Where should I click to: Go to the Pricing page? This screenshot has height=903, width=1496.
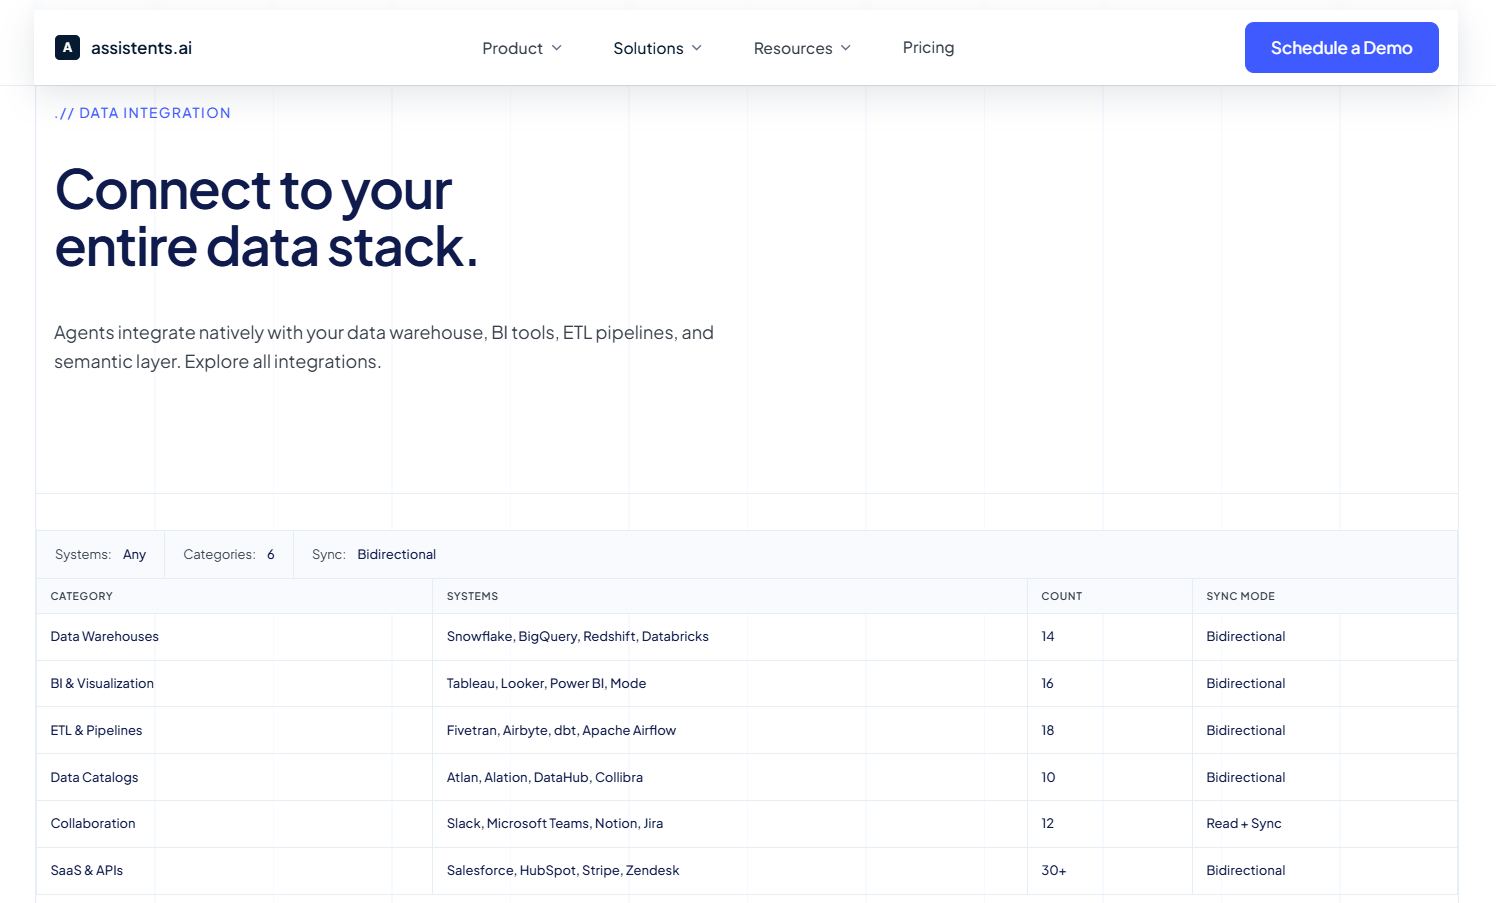[928, 47]
